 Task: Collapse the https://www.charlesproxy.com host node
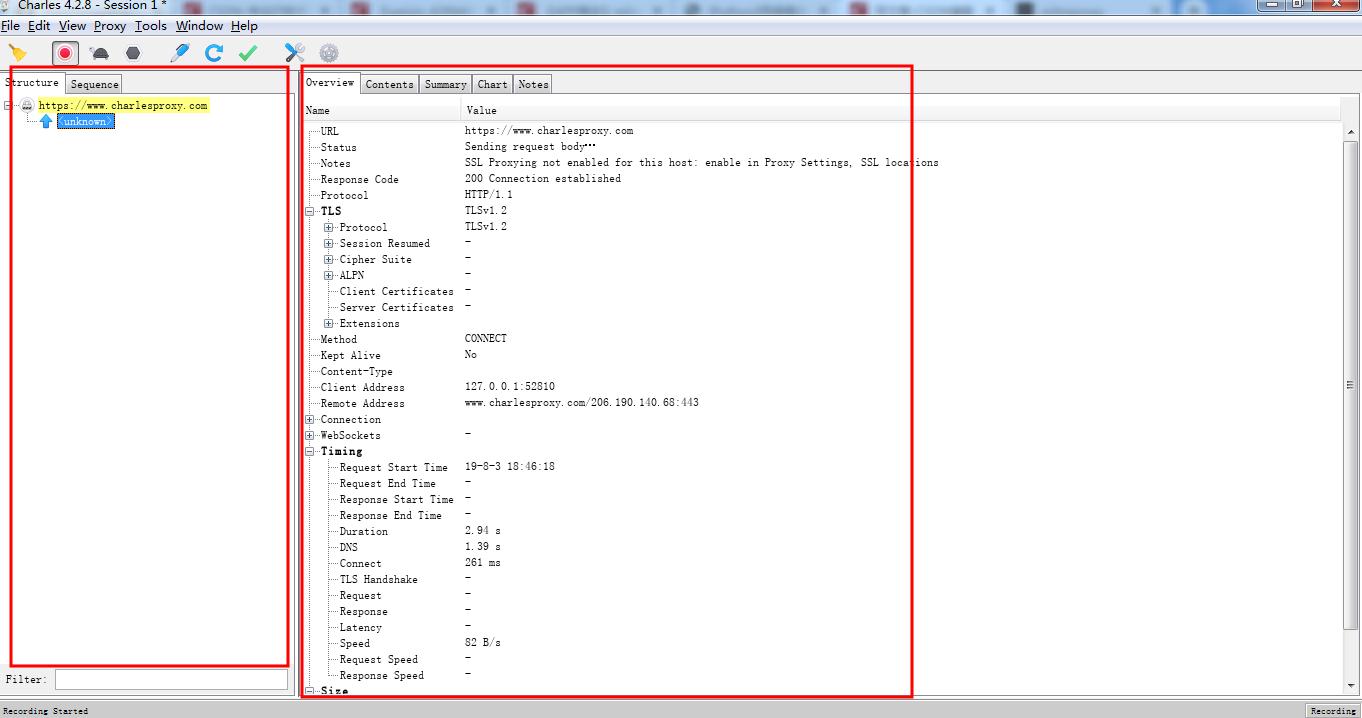pos(9,105)
